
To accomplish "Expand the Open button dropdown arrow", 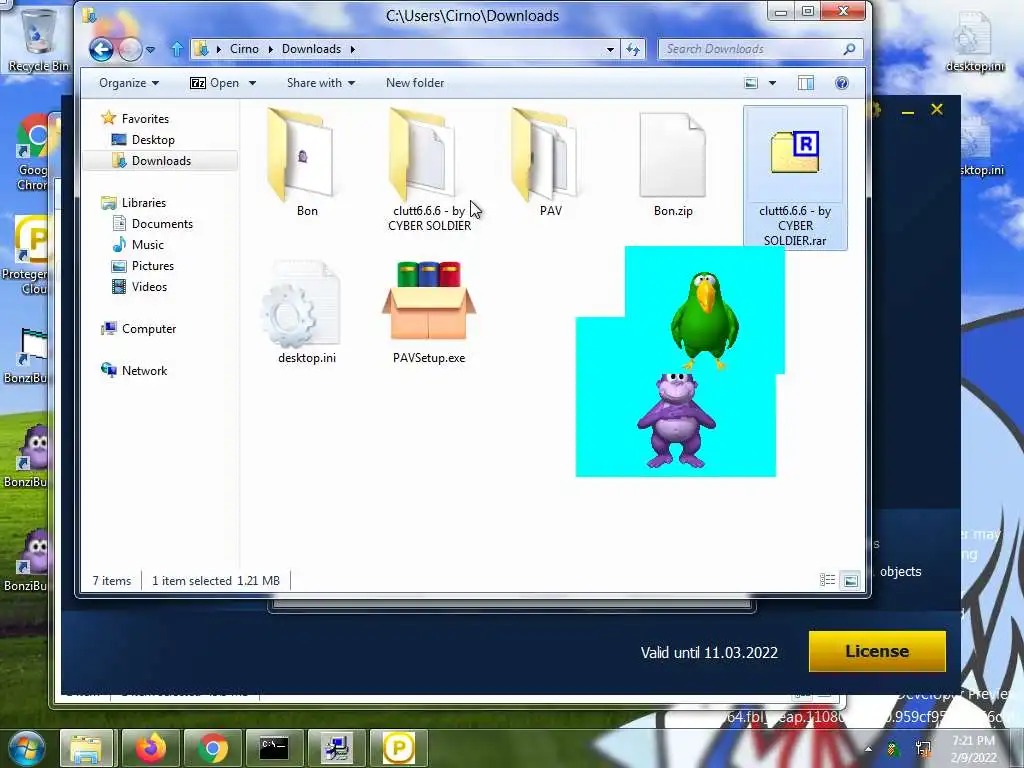I will click(252, 83).
